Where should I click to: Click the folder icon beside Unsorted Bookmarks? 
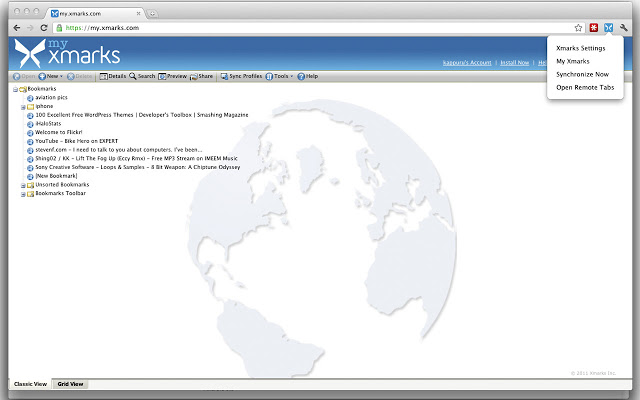tap(30, 185)
